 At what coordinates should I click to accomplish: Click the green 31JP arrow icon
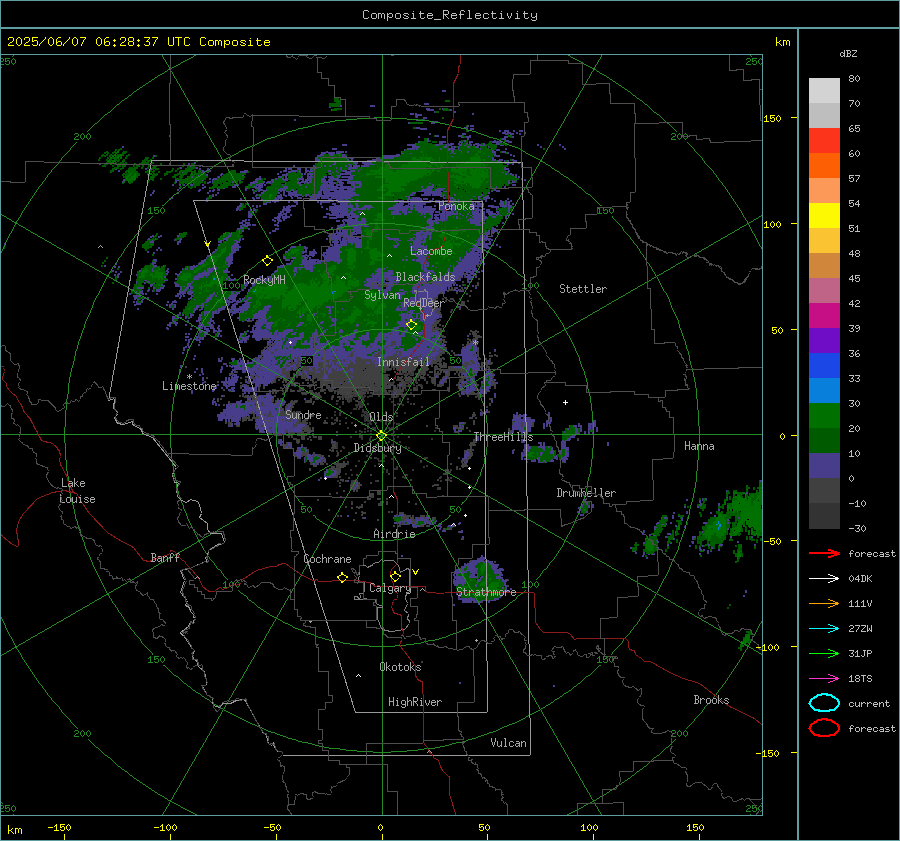click(824, 653)
